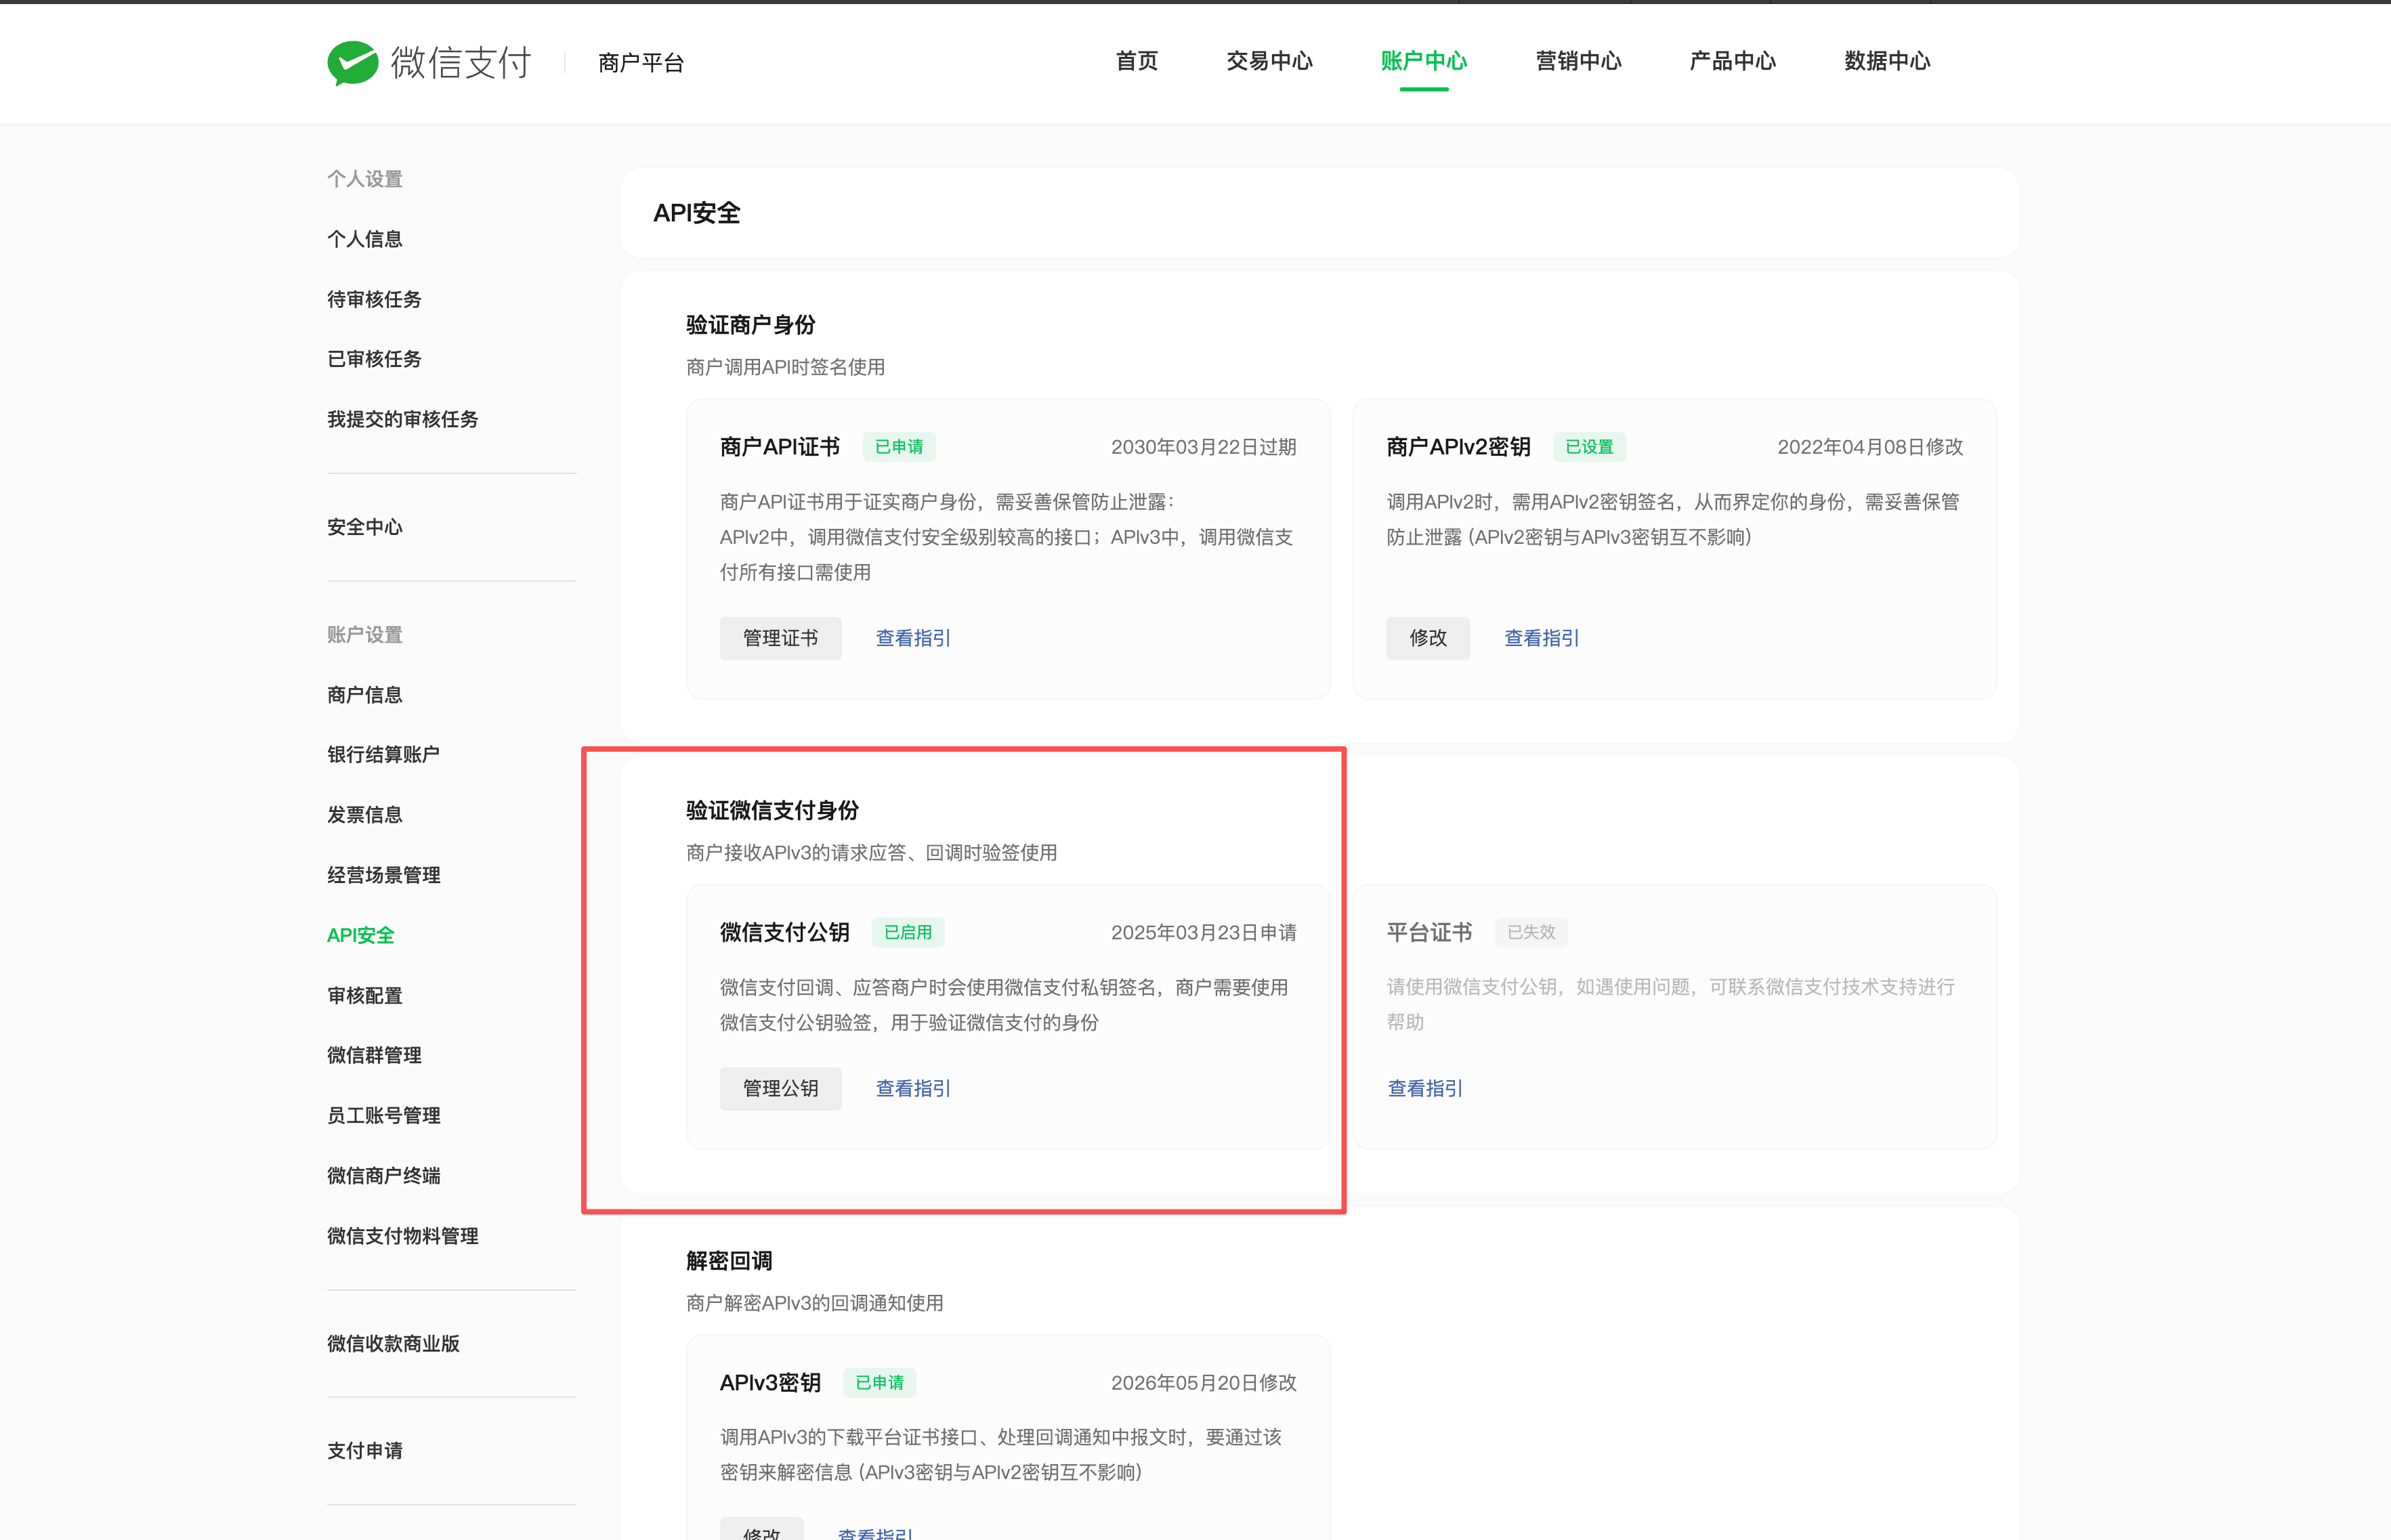Open 营销中心 from the top menu
The width and height of the screenshot is (2391, 1540).
pyautogui.click(x=1578, y=61)
